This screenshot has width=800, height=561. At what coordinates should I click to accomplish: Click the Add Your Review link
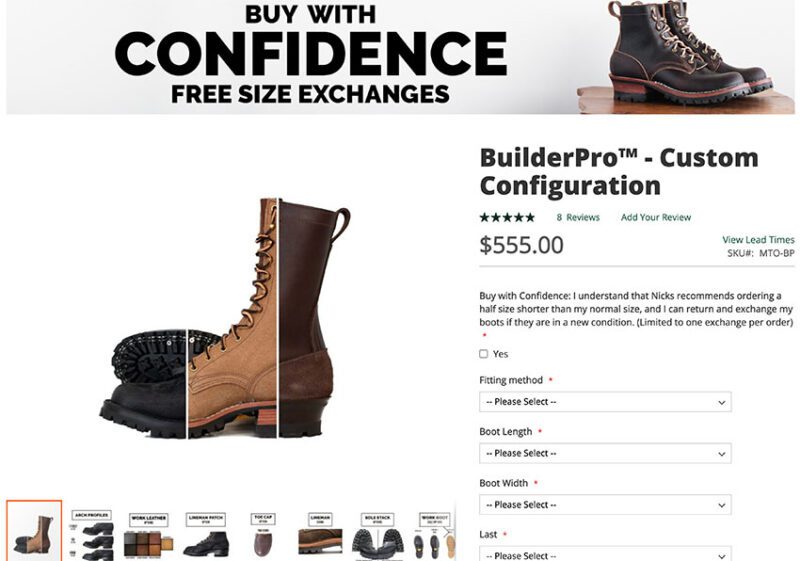tap(655, 217)
